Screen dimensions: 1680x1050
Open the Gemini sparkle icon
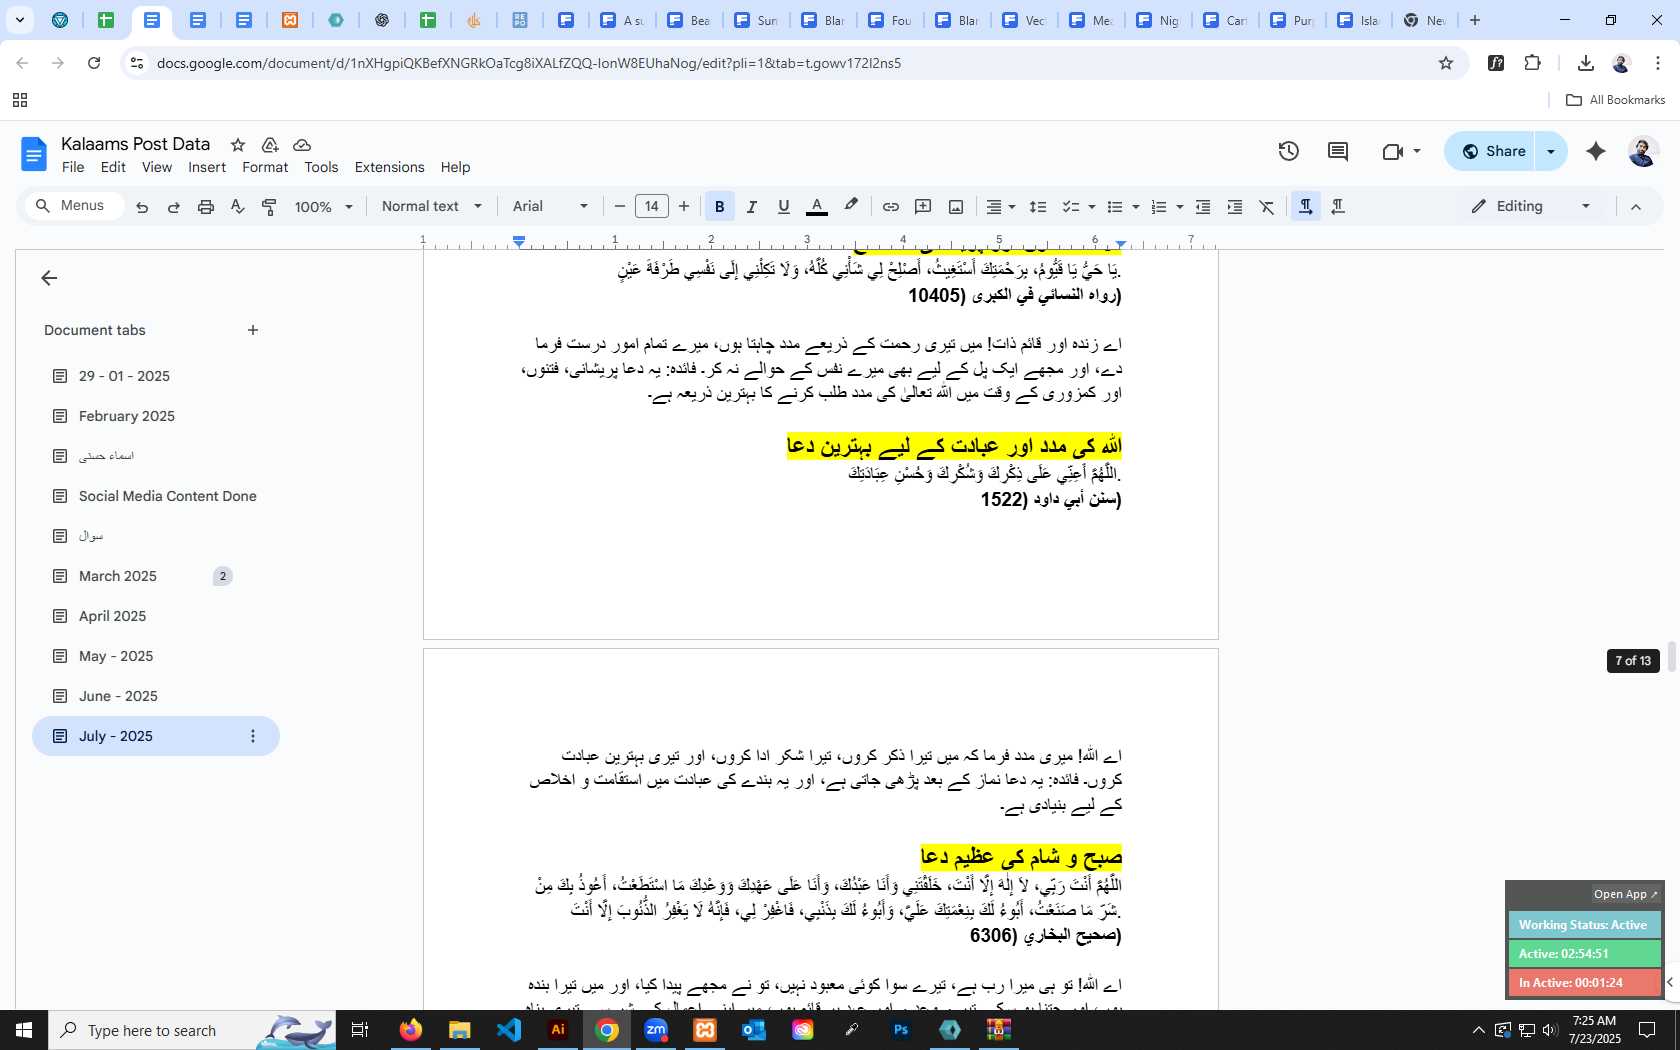pyautogui.click(x=1596, y=151)
